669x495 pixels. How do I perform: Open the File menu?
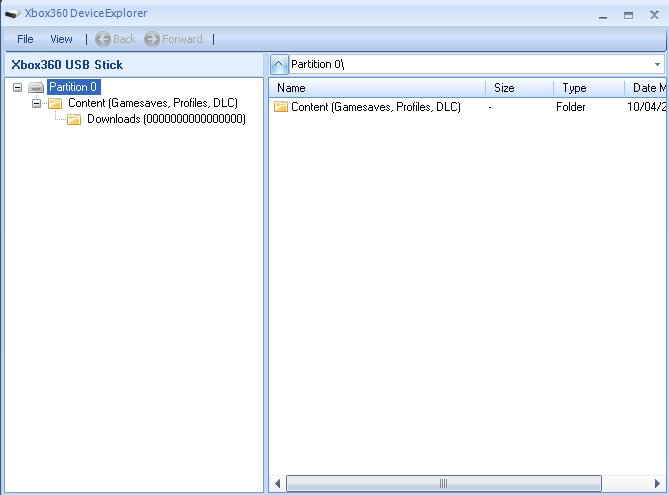point(25,39)
